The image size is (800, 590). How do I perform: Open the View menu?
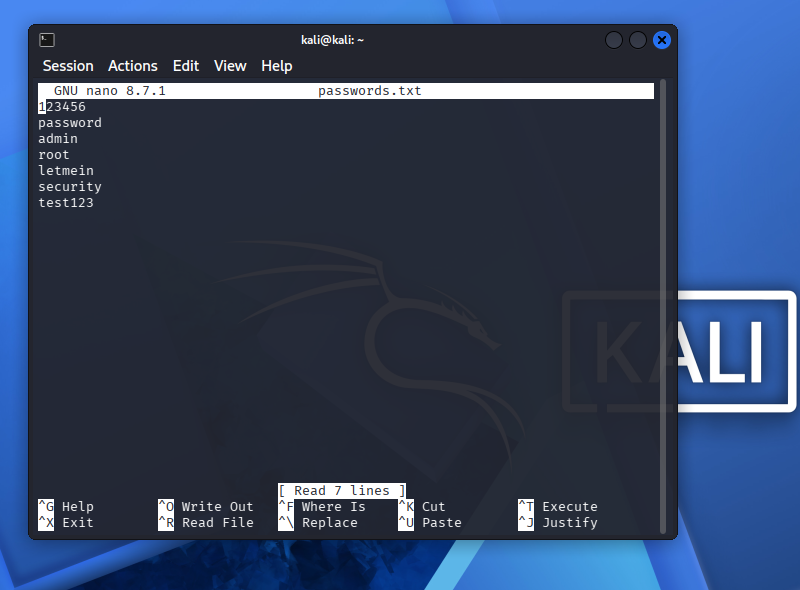point(230,66)
